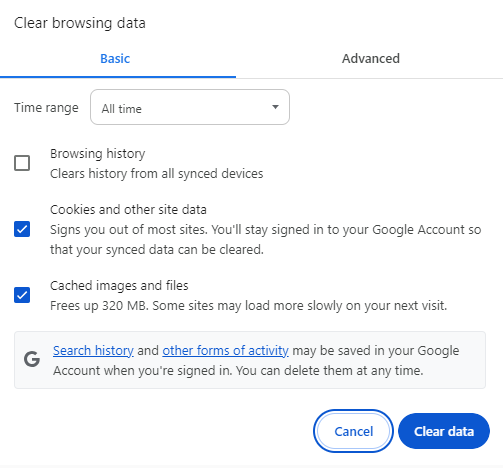Tick the Browsing history checkbox
Screen dimensions: 503x468
(22, 163)
